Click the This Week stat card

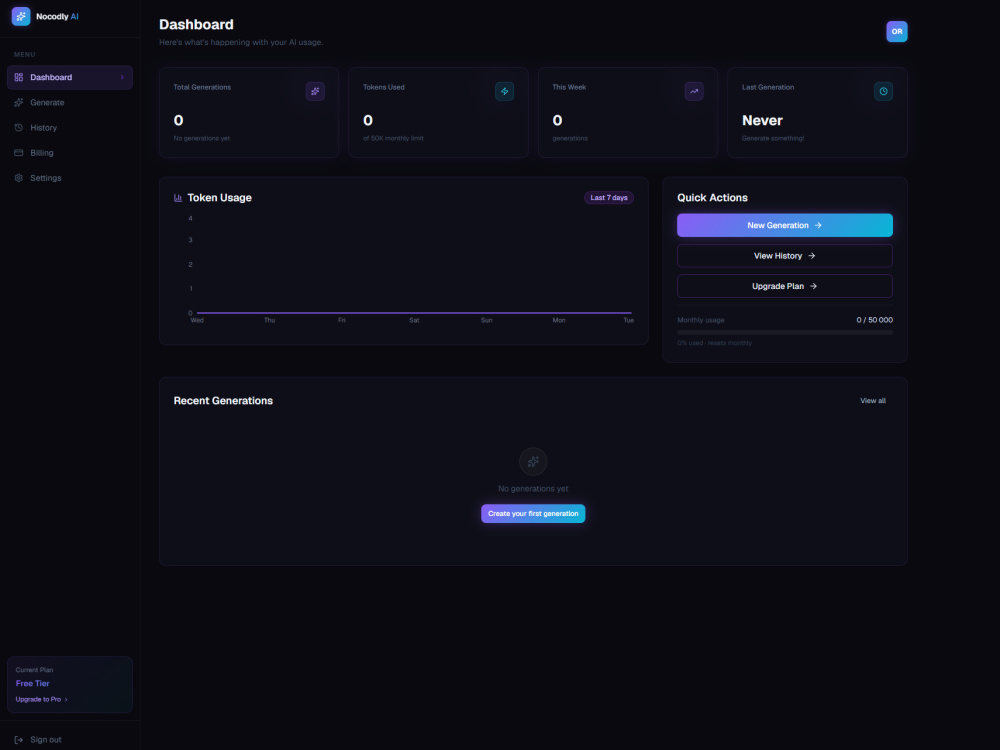[628, 112]
